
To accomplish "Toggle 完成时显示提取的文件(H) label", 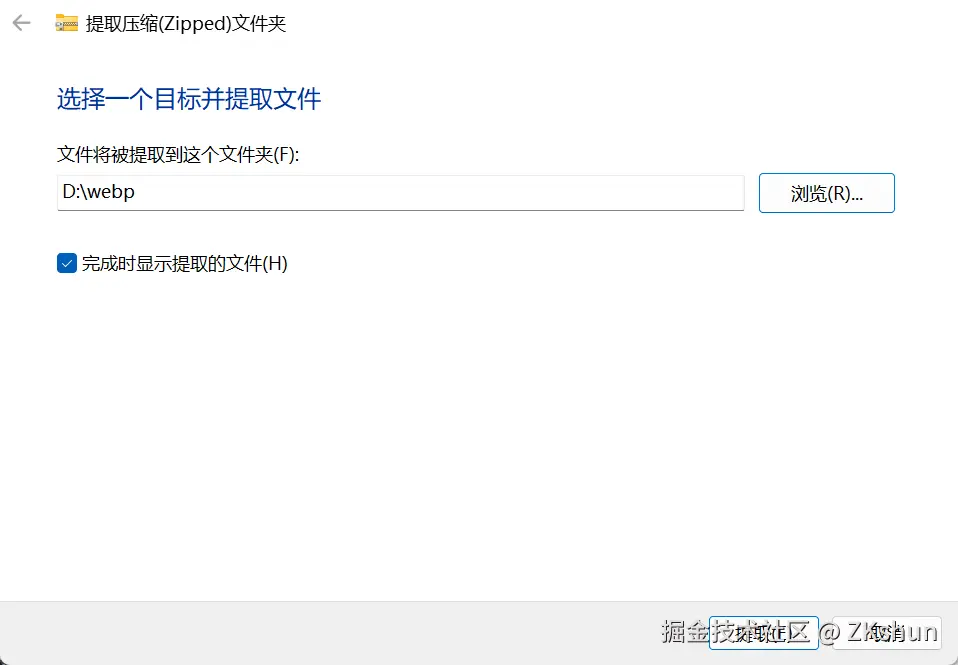I will tap(185, 263).
